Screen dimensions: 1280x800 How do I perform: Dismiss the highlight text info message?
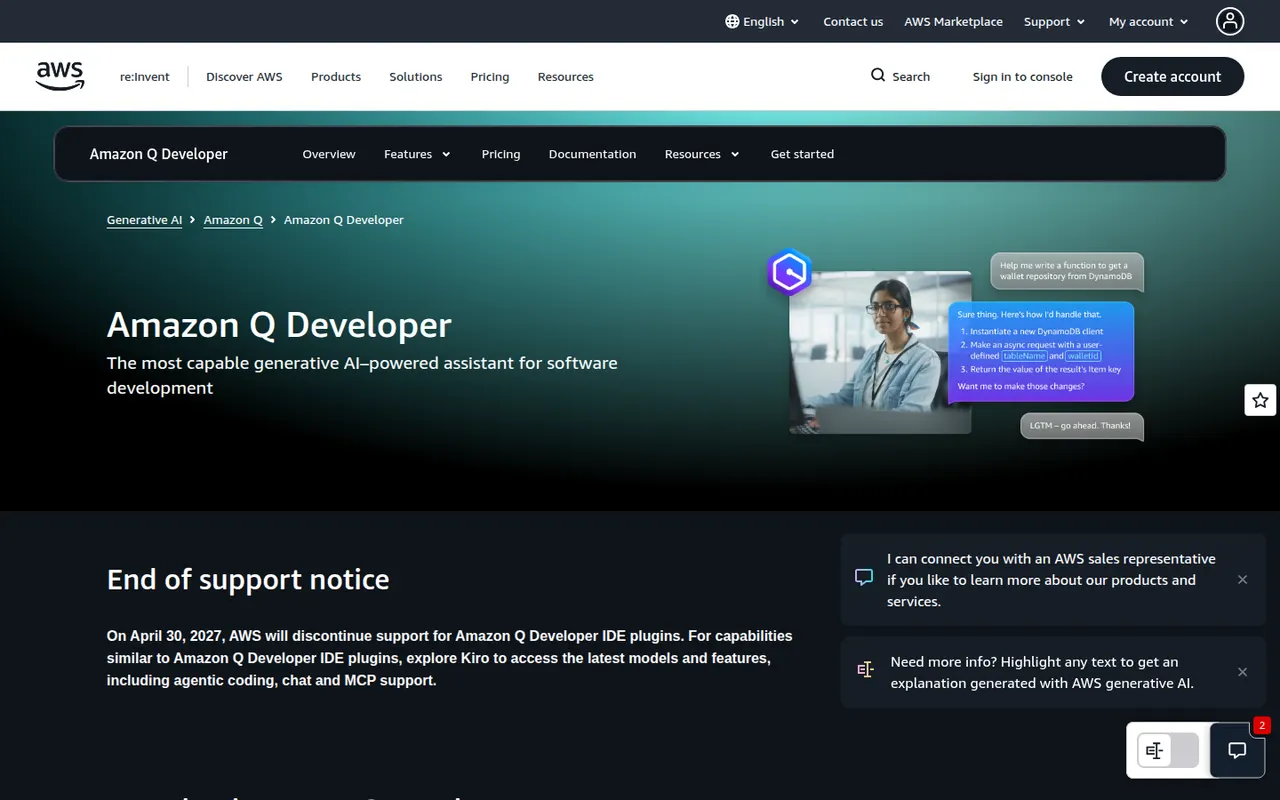point(1242,672)
